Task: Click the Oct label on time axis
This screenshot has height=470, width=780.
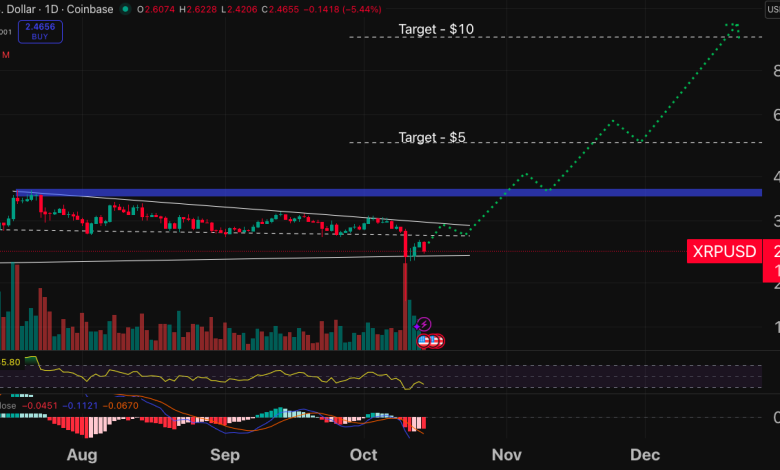Action: pyautogui.click(x=364, y=454)
